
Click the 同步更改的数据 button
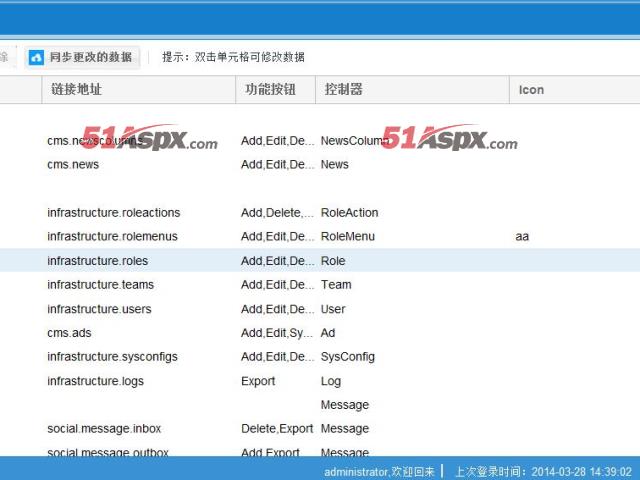[x=82, y=57]
